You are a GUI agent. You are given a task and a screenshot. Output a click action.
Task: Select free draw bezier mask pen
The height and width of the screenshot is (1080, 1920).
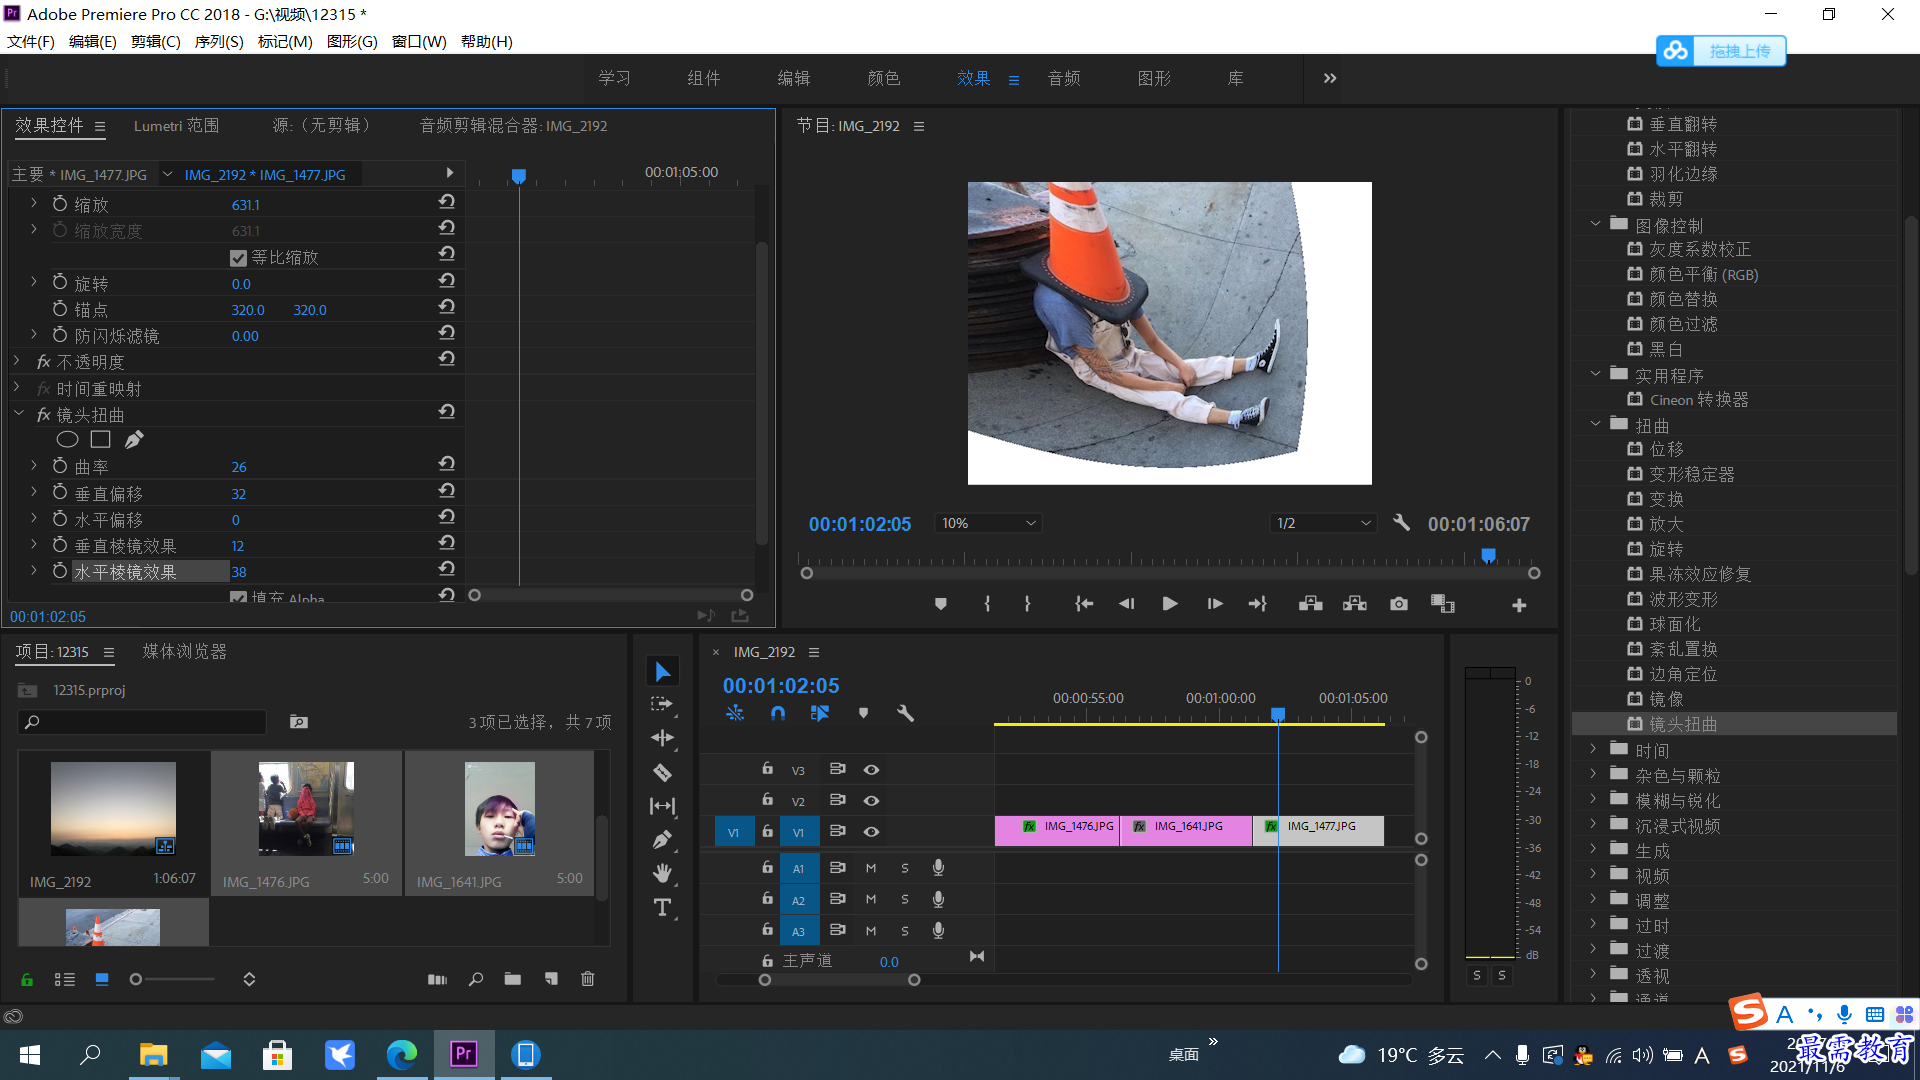pos(134,439)
